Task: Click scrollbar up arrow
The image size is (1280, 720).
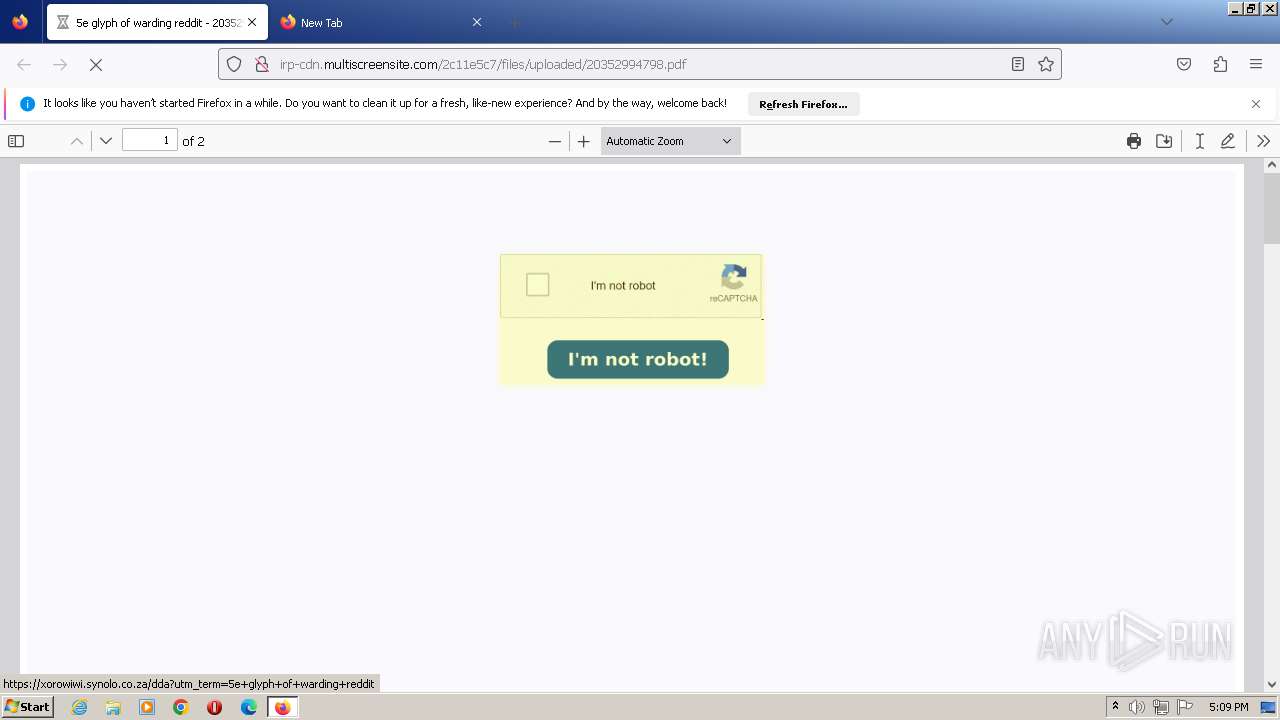Action: pyautogui.click(x=1272, y=165)
